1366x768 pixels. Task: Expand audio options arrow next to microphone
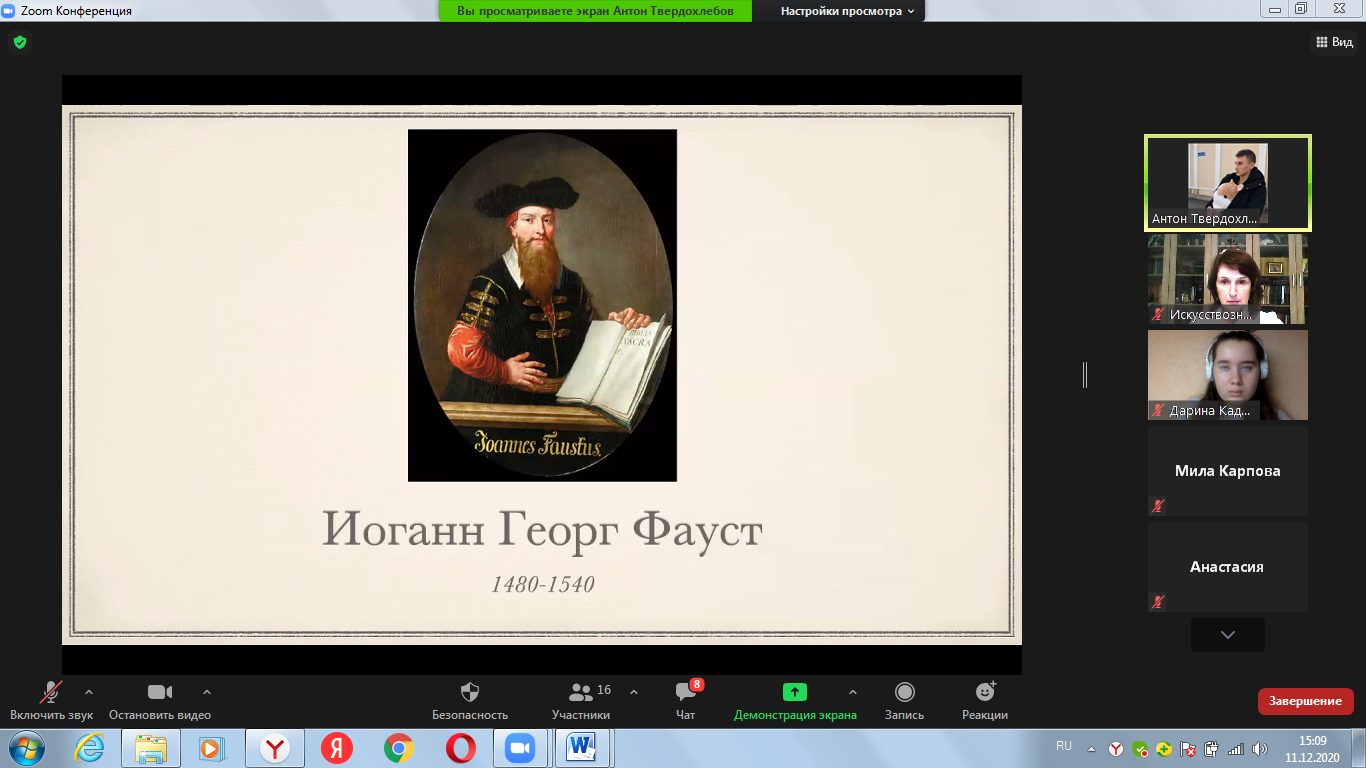coord(89,691)
